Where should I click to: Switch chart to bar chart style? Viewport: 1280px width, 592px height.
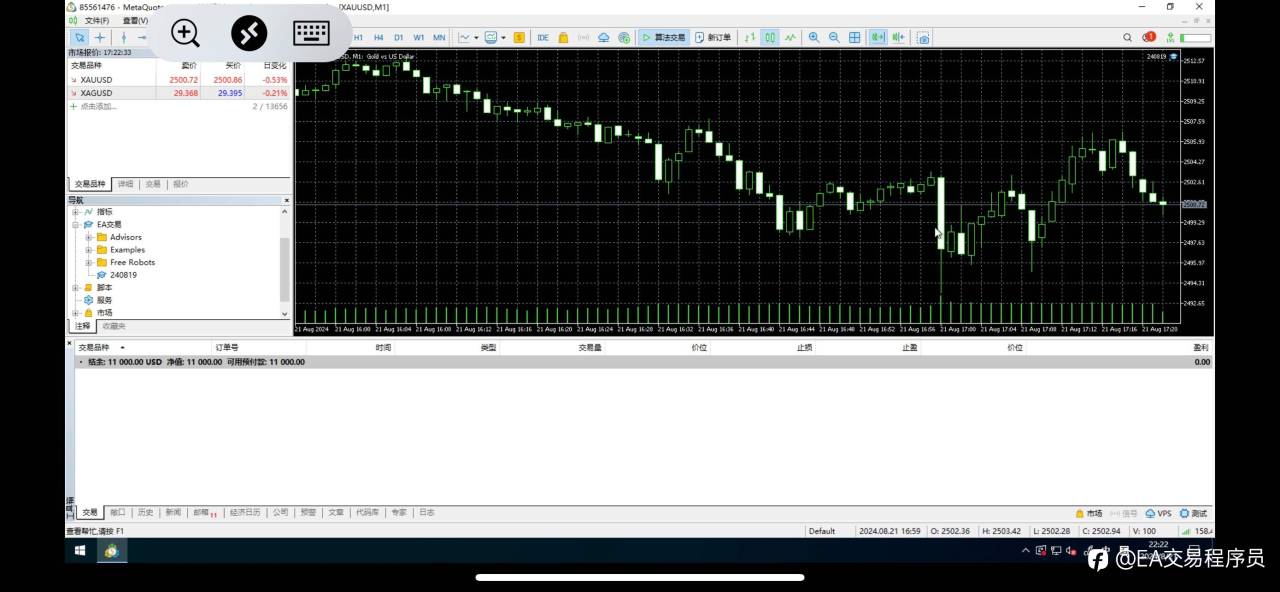(x=749, y=37)
